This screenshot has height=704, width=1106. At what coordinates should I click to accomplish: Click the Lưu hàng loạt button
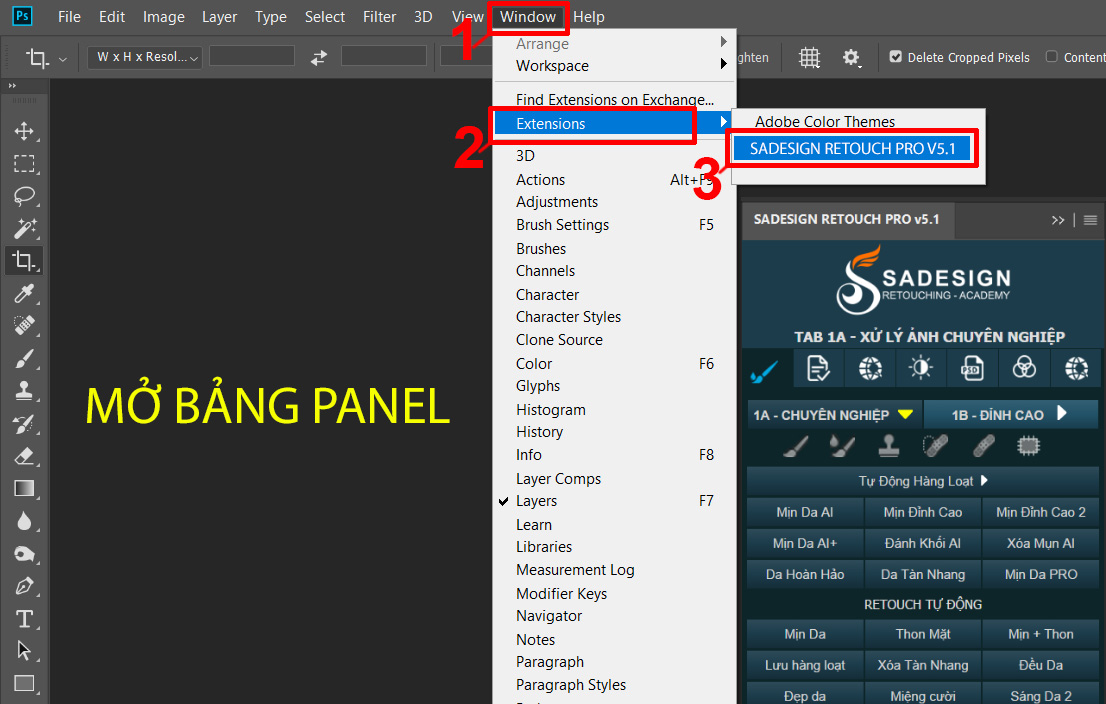pos(805,666)
